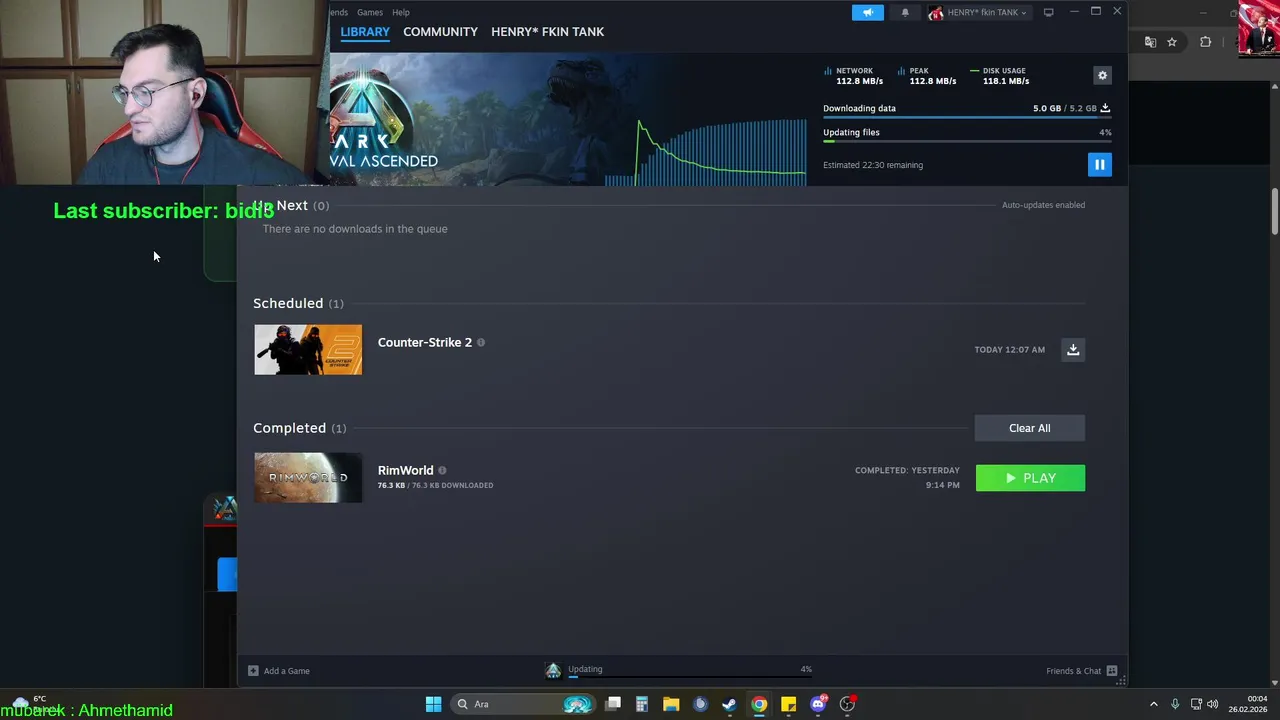Viewport: 1280px width, 720px height.
Task: Open the LIBRARY tab
Action: click(x=365, y=32)
